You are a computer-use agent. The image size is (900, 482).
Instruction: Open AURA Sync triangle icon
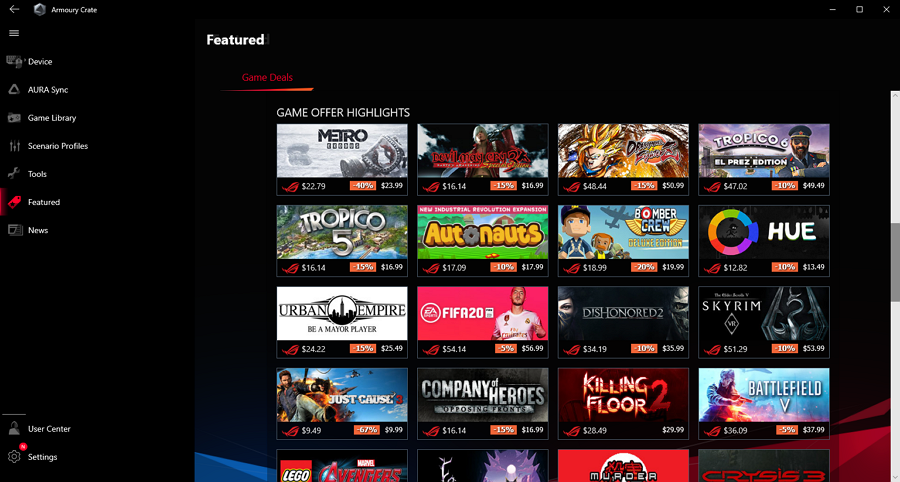click(x=14, y=90)
